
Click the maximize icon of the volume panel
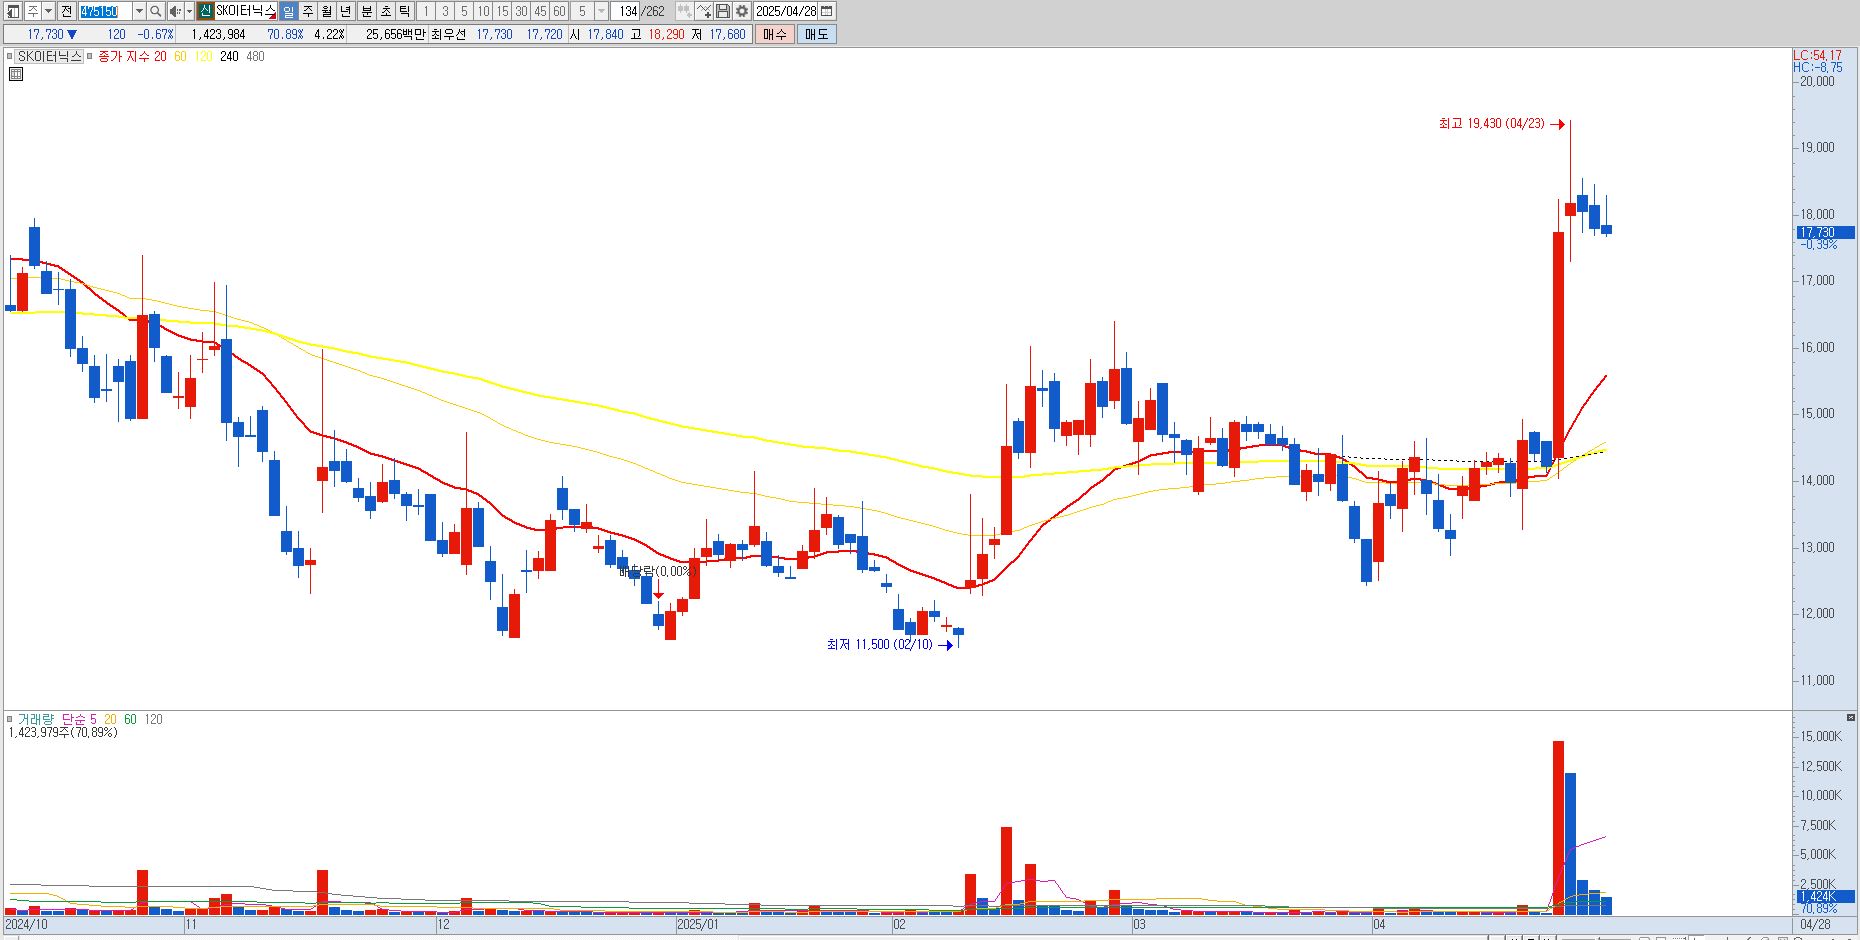(1850, 717)
